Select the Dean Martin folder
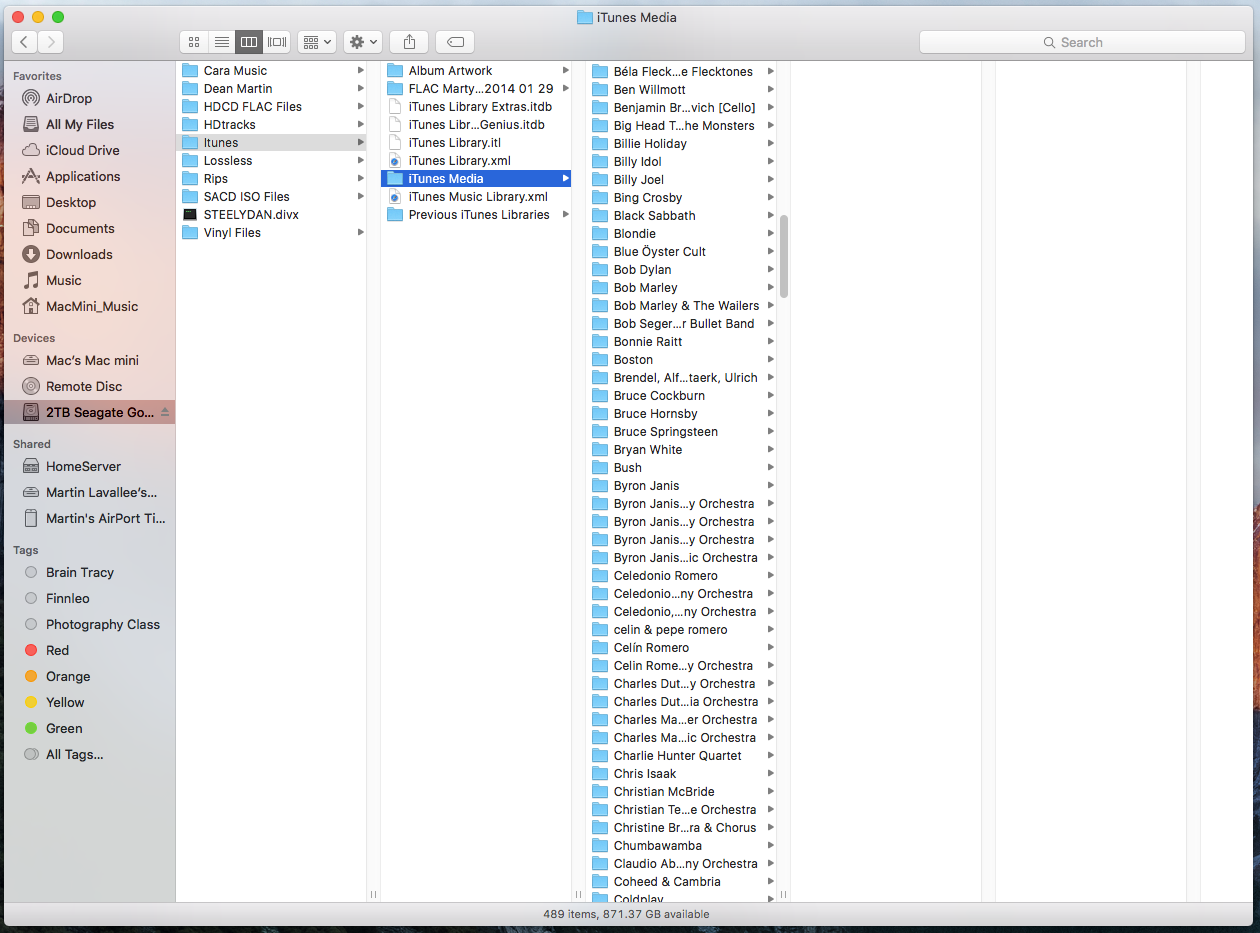The height and width of the screenshot is (933, 1260). click(271, 89)
